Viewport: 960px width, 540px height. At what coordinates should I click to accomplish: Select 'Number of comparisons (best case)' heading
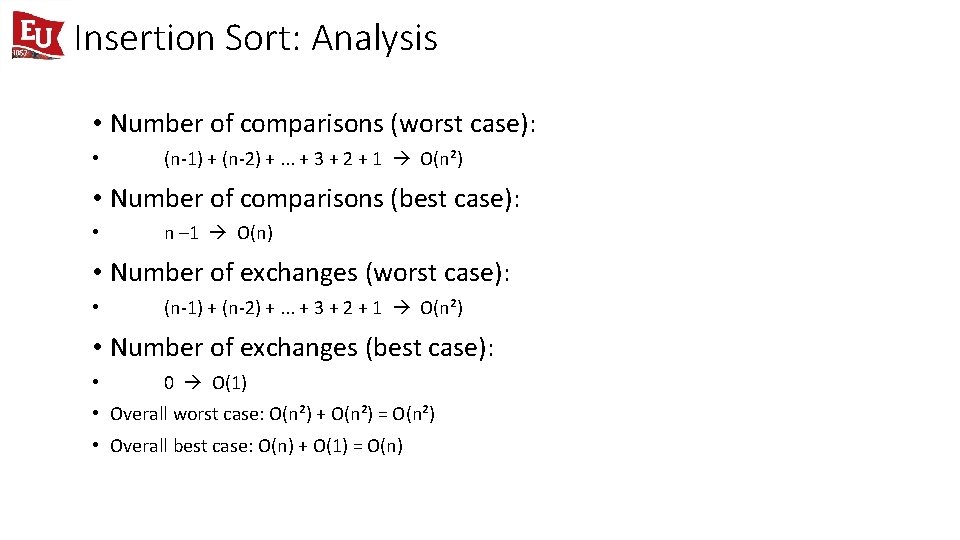(315, 198)
